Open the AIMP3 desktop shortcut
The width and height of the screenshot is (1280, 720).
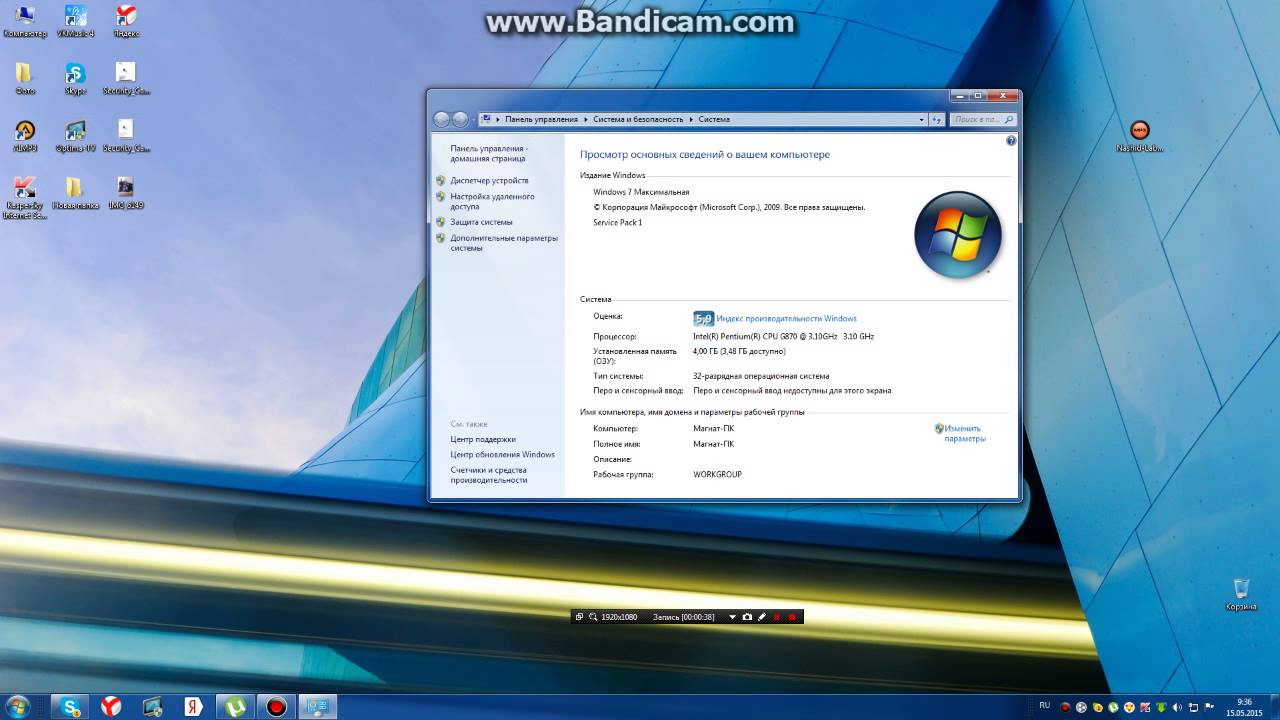[25, 136]
